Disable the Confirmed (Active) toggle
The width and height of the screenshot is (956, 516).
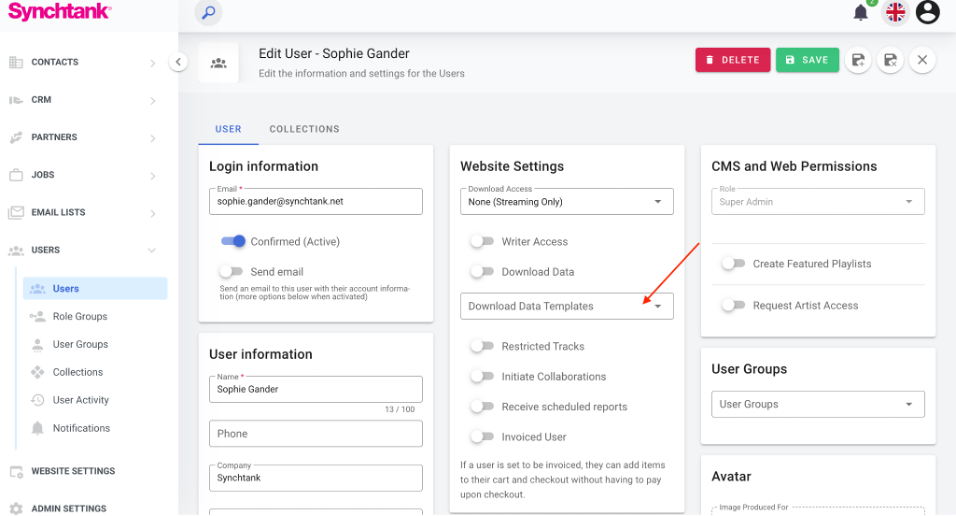point(233,241)
